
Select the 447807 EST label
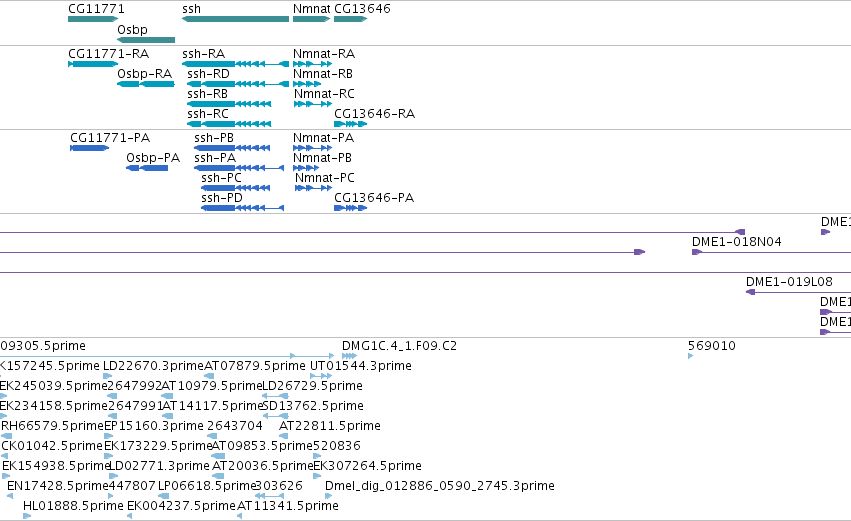coord(132,487)
